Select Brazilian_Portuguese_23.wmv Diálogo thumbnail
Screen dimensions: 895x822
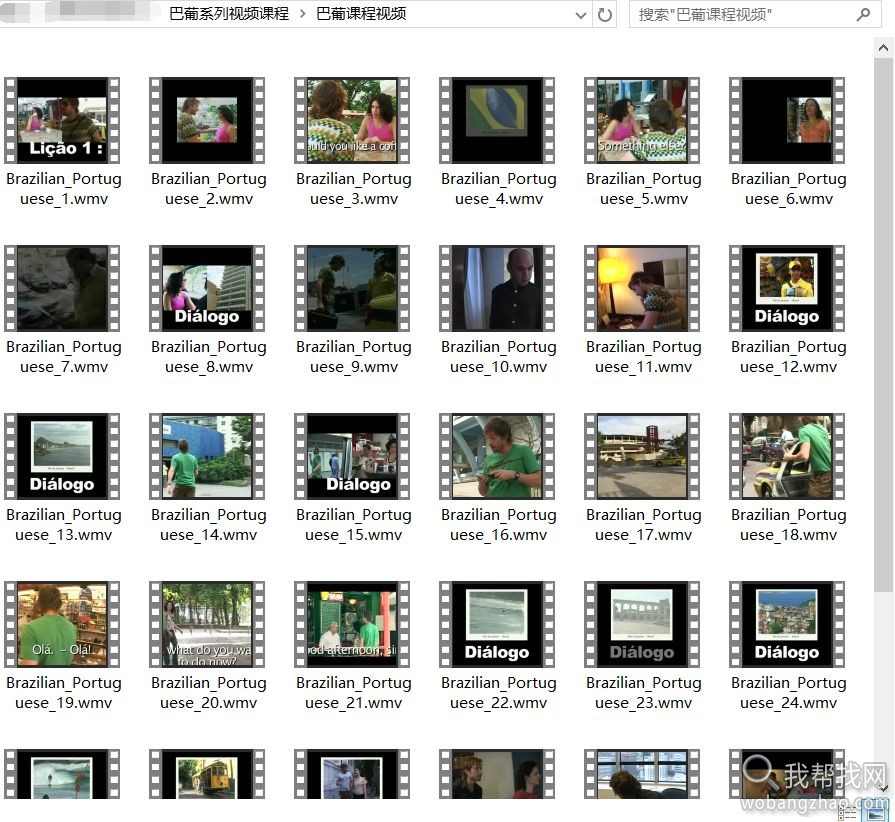[642, 624]
